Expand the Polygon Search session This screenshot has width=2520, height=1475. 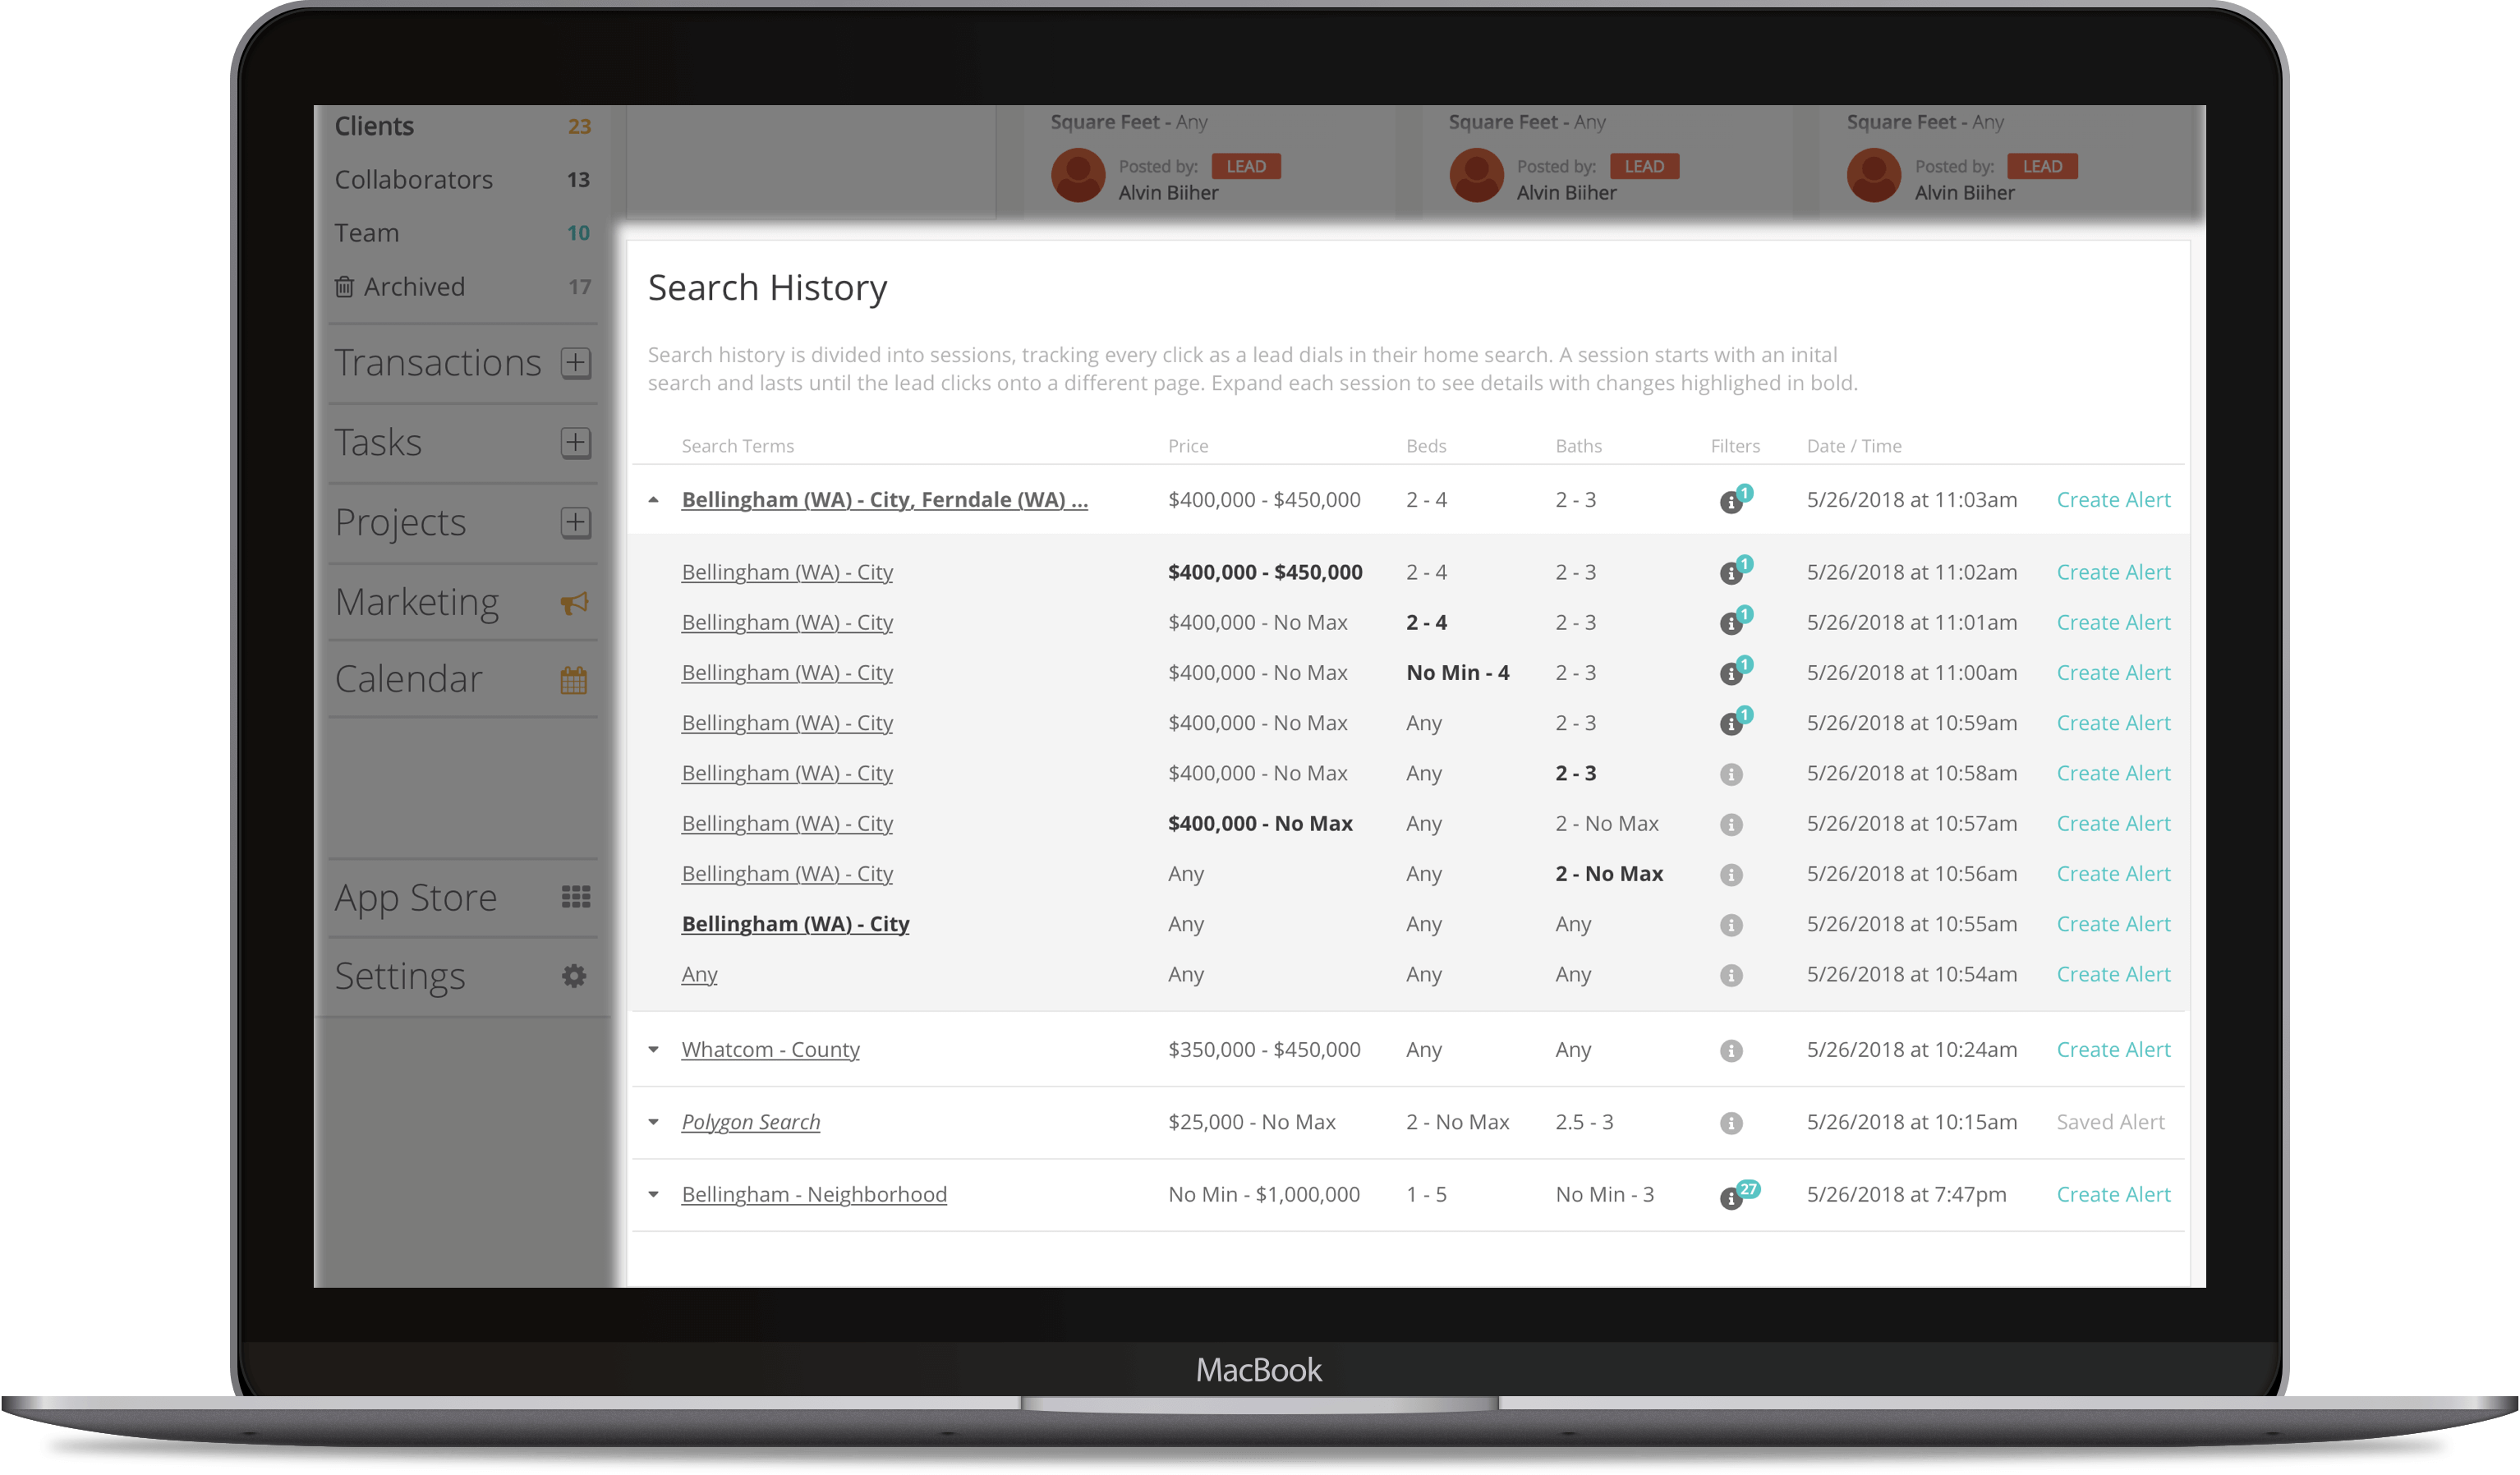pos(653,1122)
